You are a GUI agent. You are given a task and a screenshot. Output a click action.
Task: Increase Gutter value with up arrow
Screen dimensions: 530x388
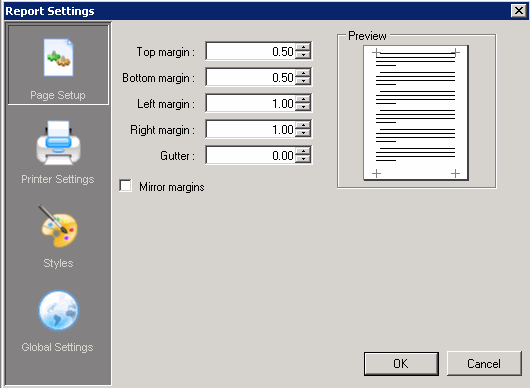pos(303,151)
